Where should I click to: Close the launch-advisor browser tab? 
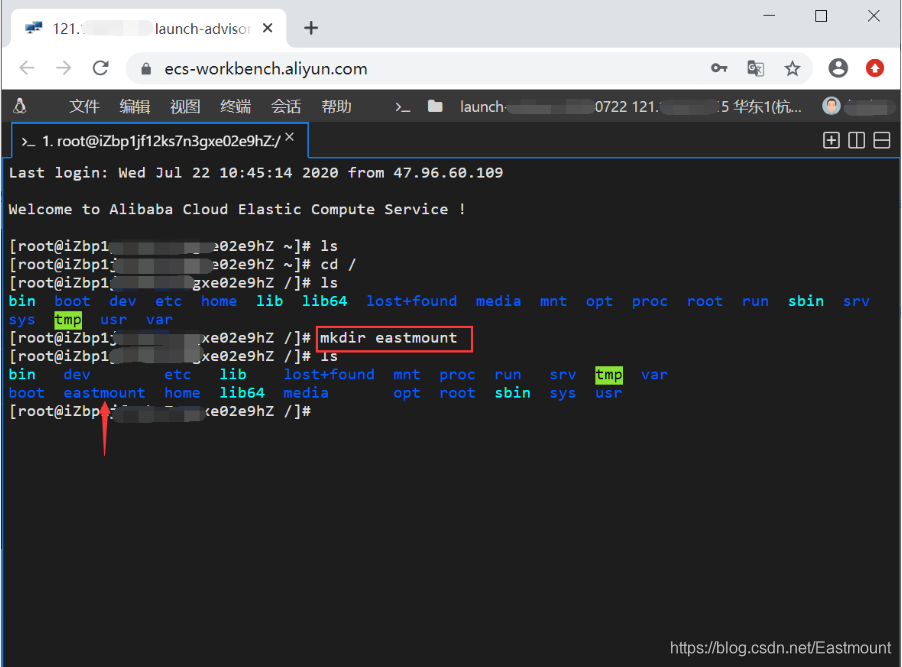coord(267,28)
